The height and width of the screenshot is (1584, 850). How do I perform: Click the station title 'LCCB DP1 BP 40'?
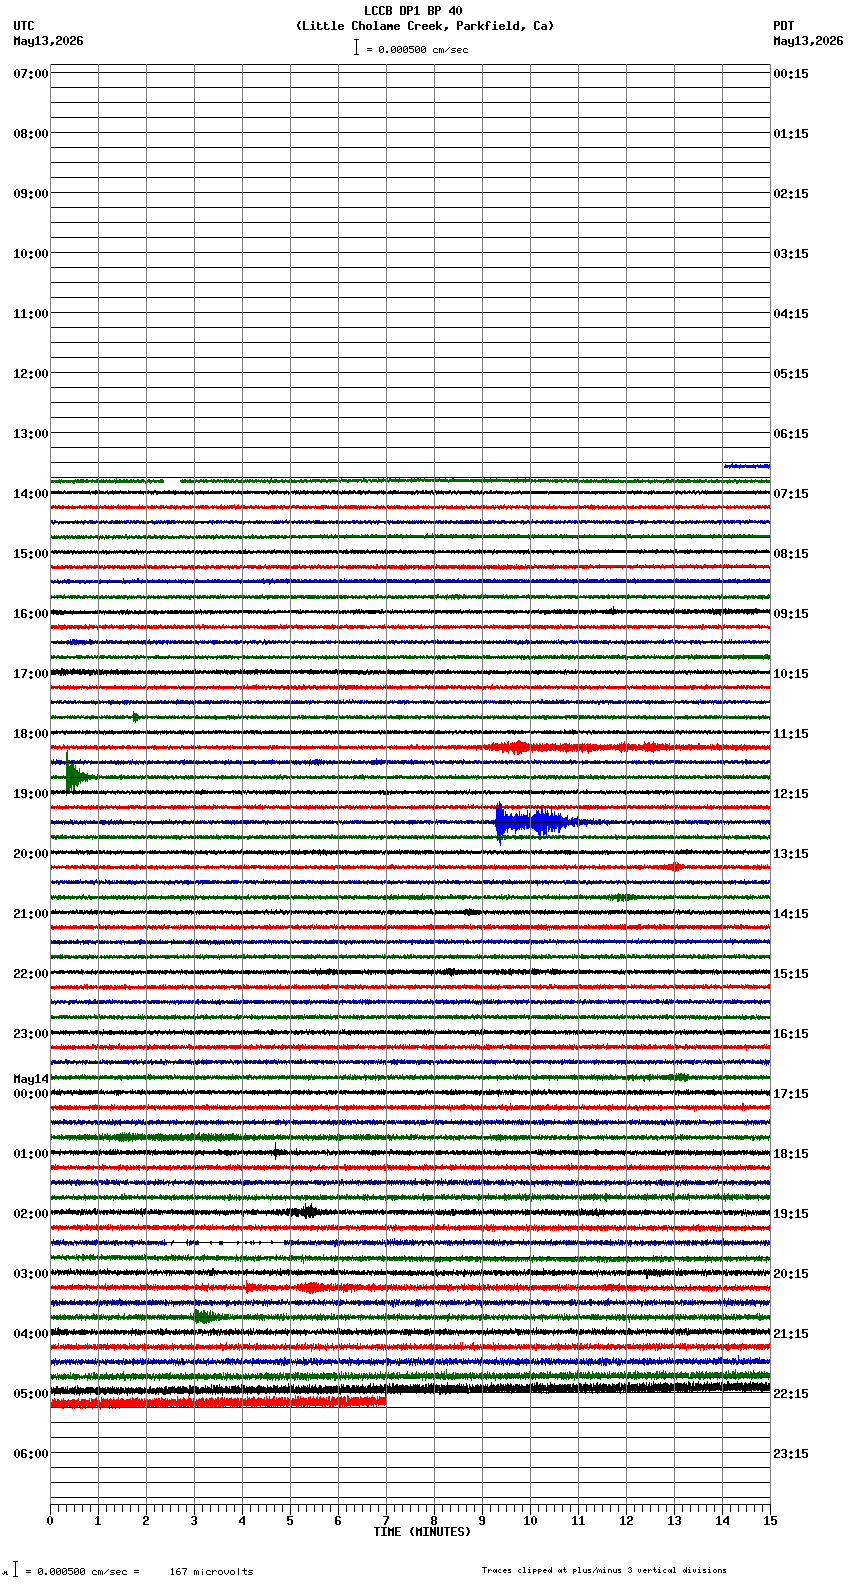coord(413,11)
